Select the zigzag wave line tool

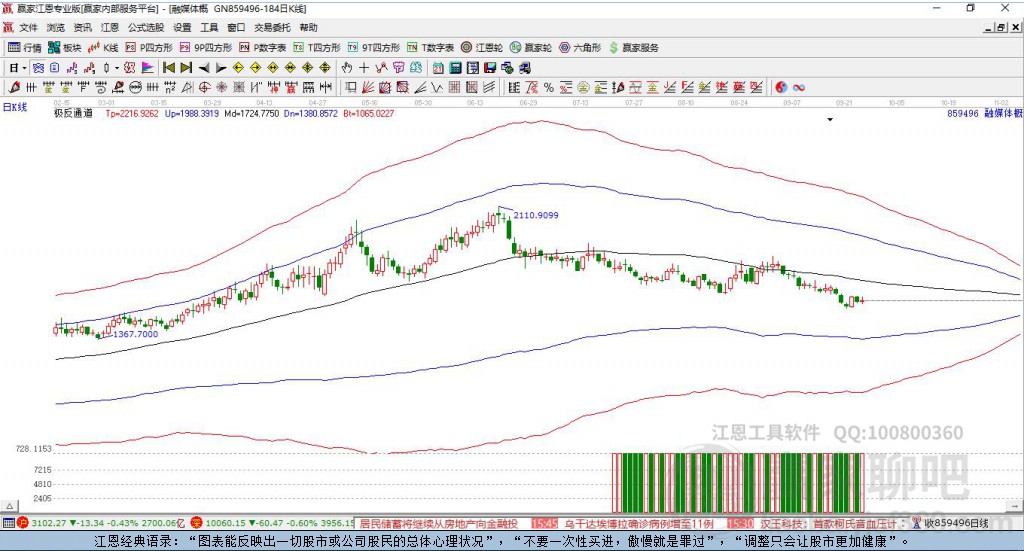click(x=436, y=87)
